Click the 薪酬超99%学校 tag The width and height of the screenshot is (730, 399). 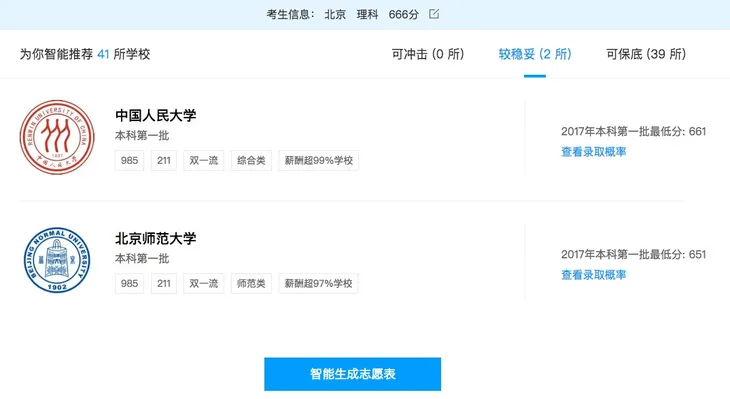(x=319, y=161)
